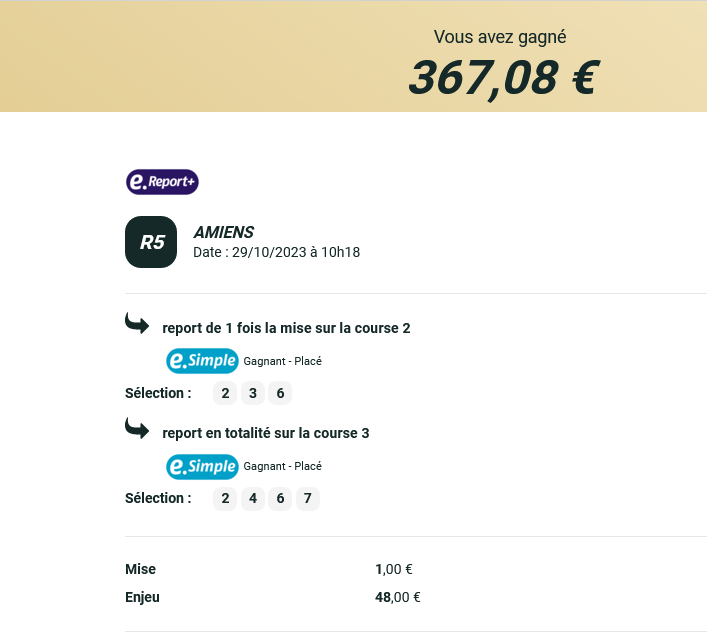Click the date 29/10/2023 à 10h18 text
This screenshot has width=707, height=632.
(x=296, y=252)
